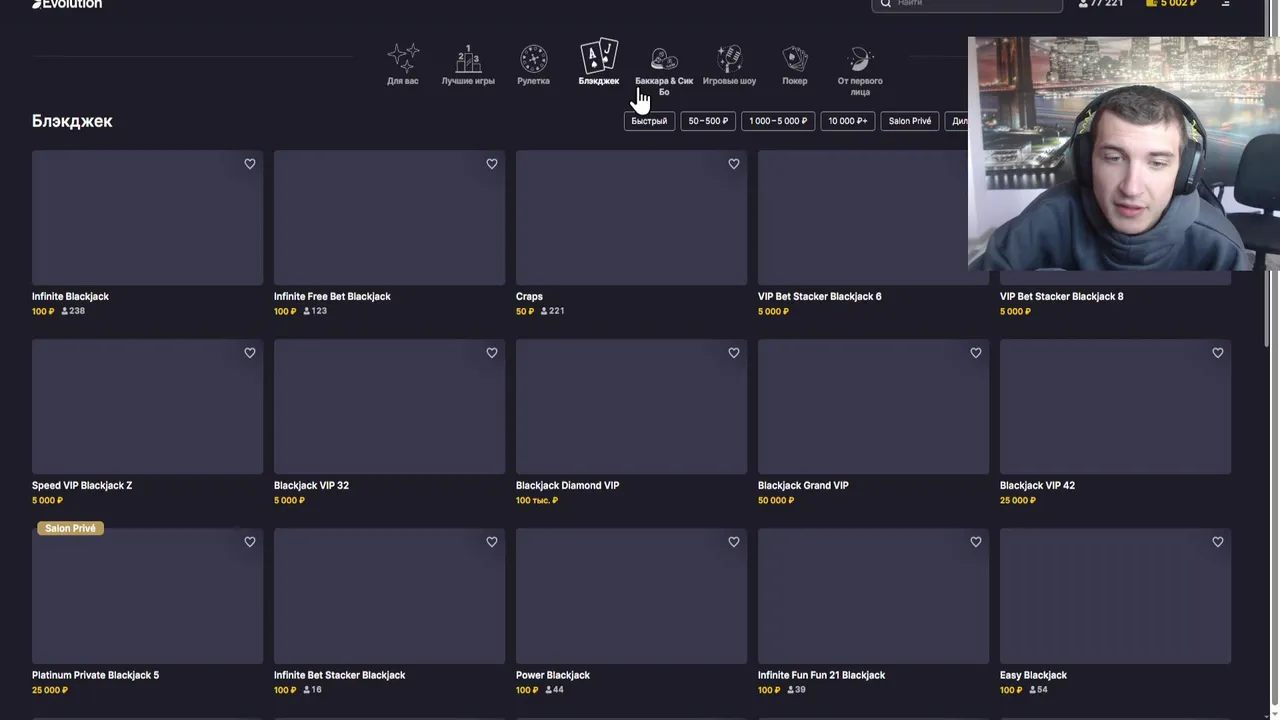
Task: Click the balance showing 5 002 ₽
Action: 1171,4
